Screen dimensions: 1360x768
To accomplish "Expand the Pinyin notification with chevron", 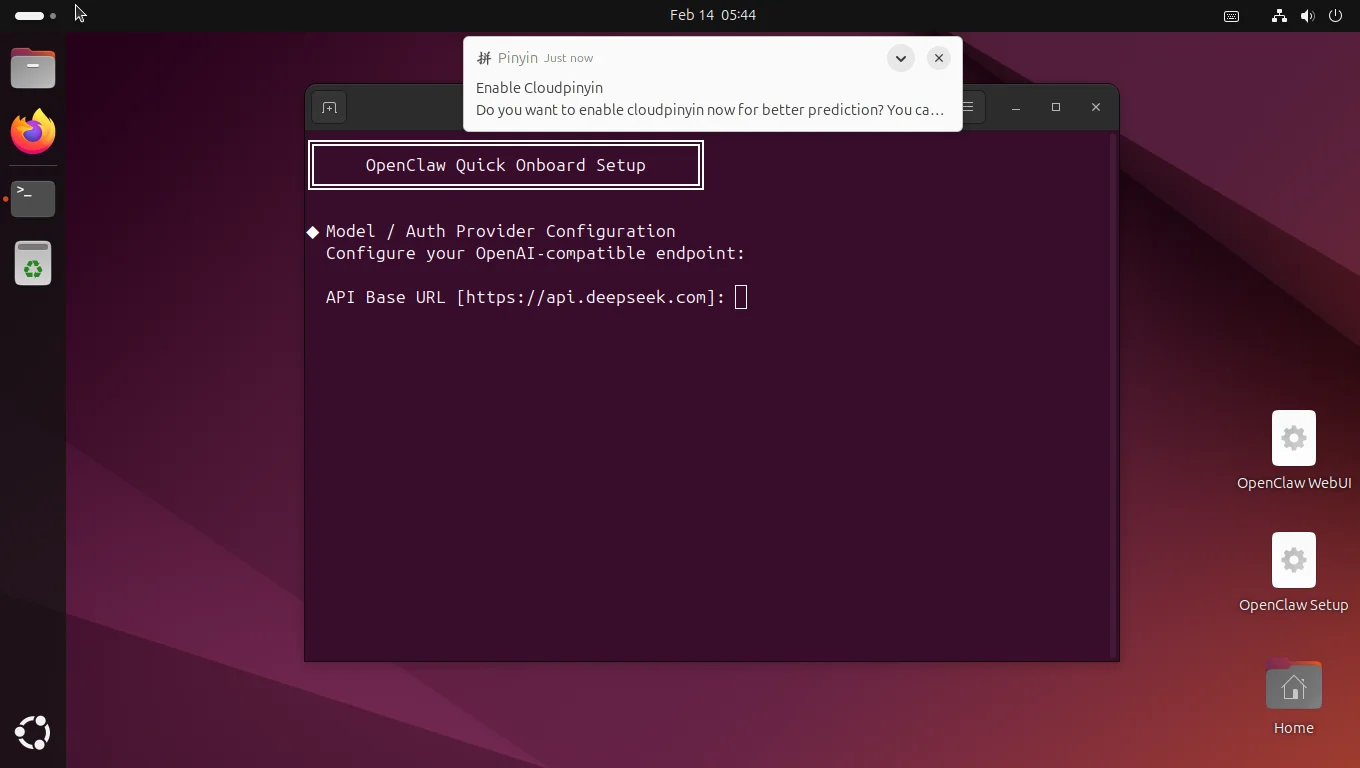I will point(900,58).
